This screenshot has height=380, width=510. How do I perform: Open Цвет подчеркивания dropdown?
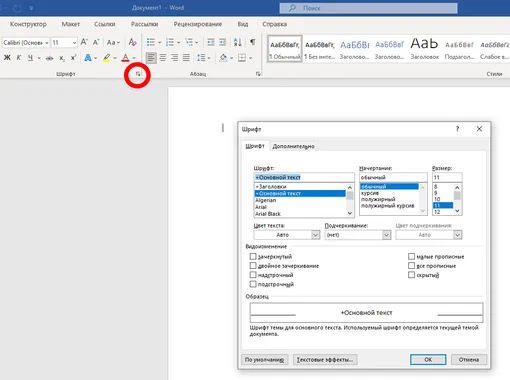coord(457,235)
